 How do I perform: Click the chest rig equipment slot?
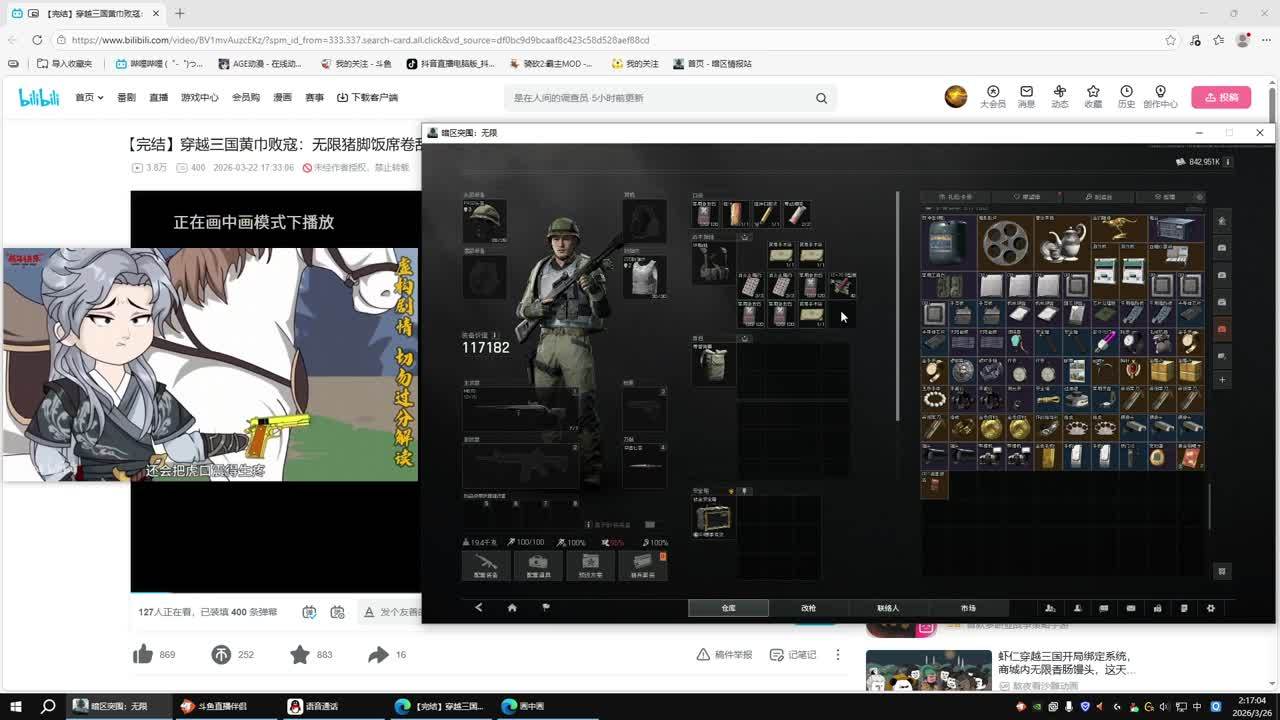pyautogui.click(x=713, y=262)
